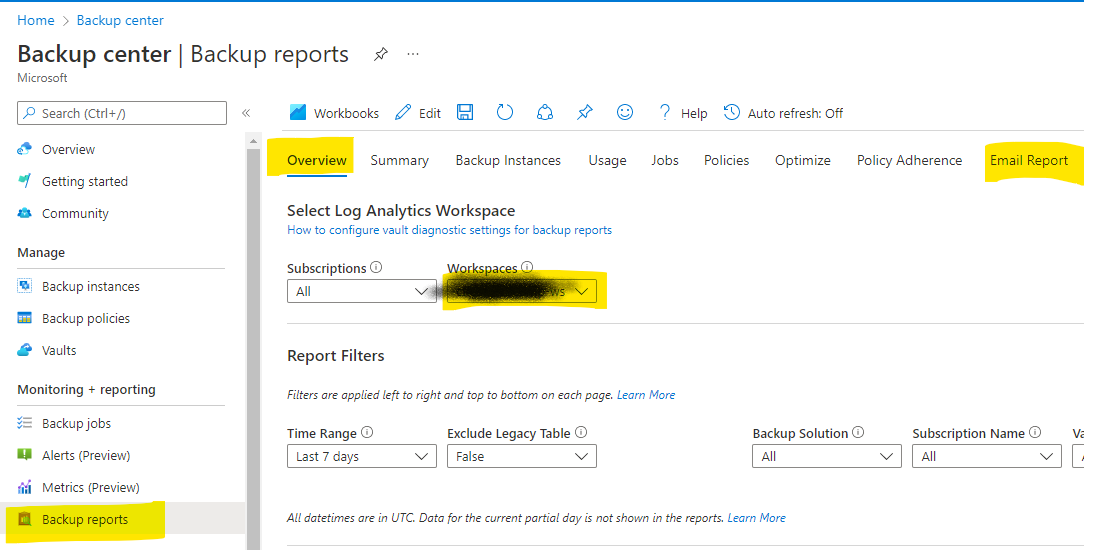Open feedback smiley icon

(625, 112)
